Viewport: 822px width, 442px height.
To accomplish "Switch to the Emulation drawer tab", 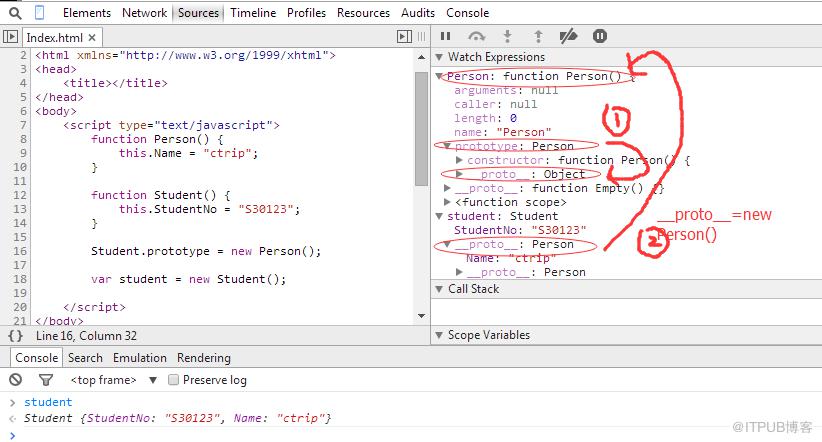I will coord(139,358).
